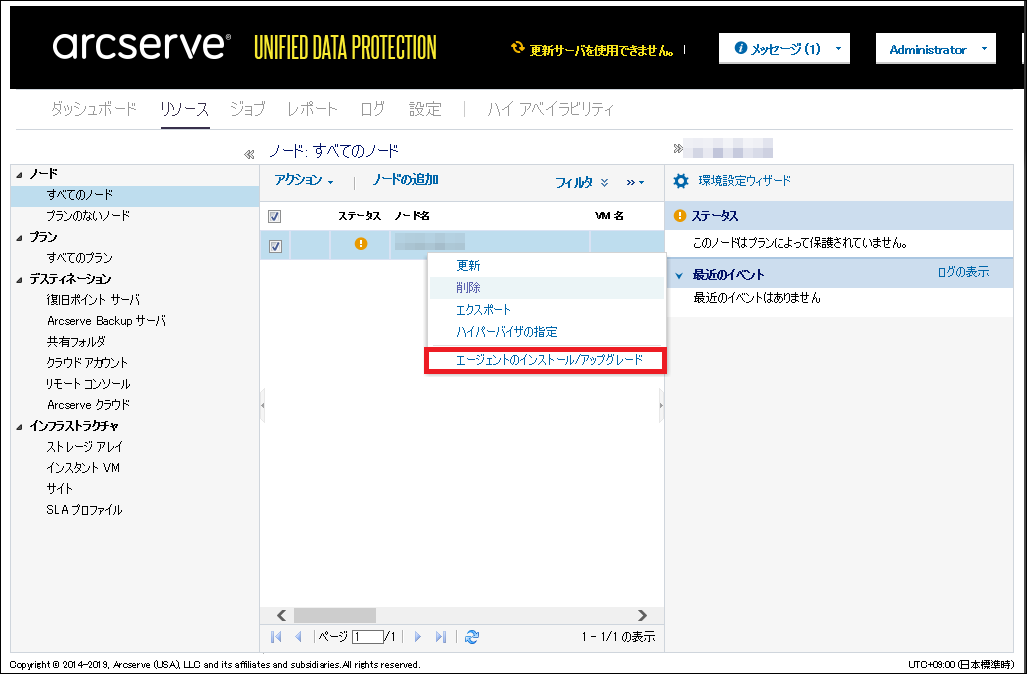The width and height of the screenshot is (1027, 674).
Task: Open the toolbar overflow menu
Action: click(x=635, y=182)
